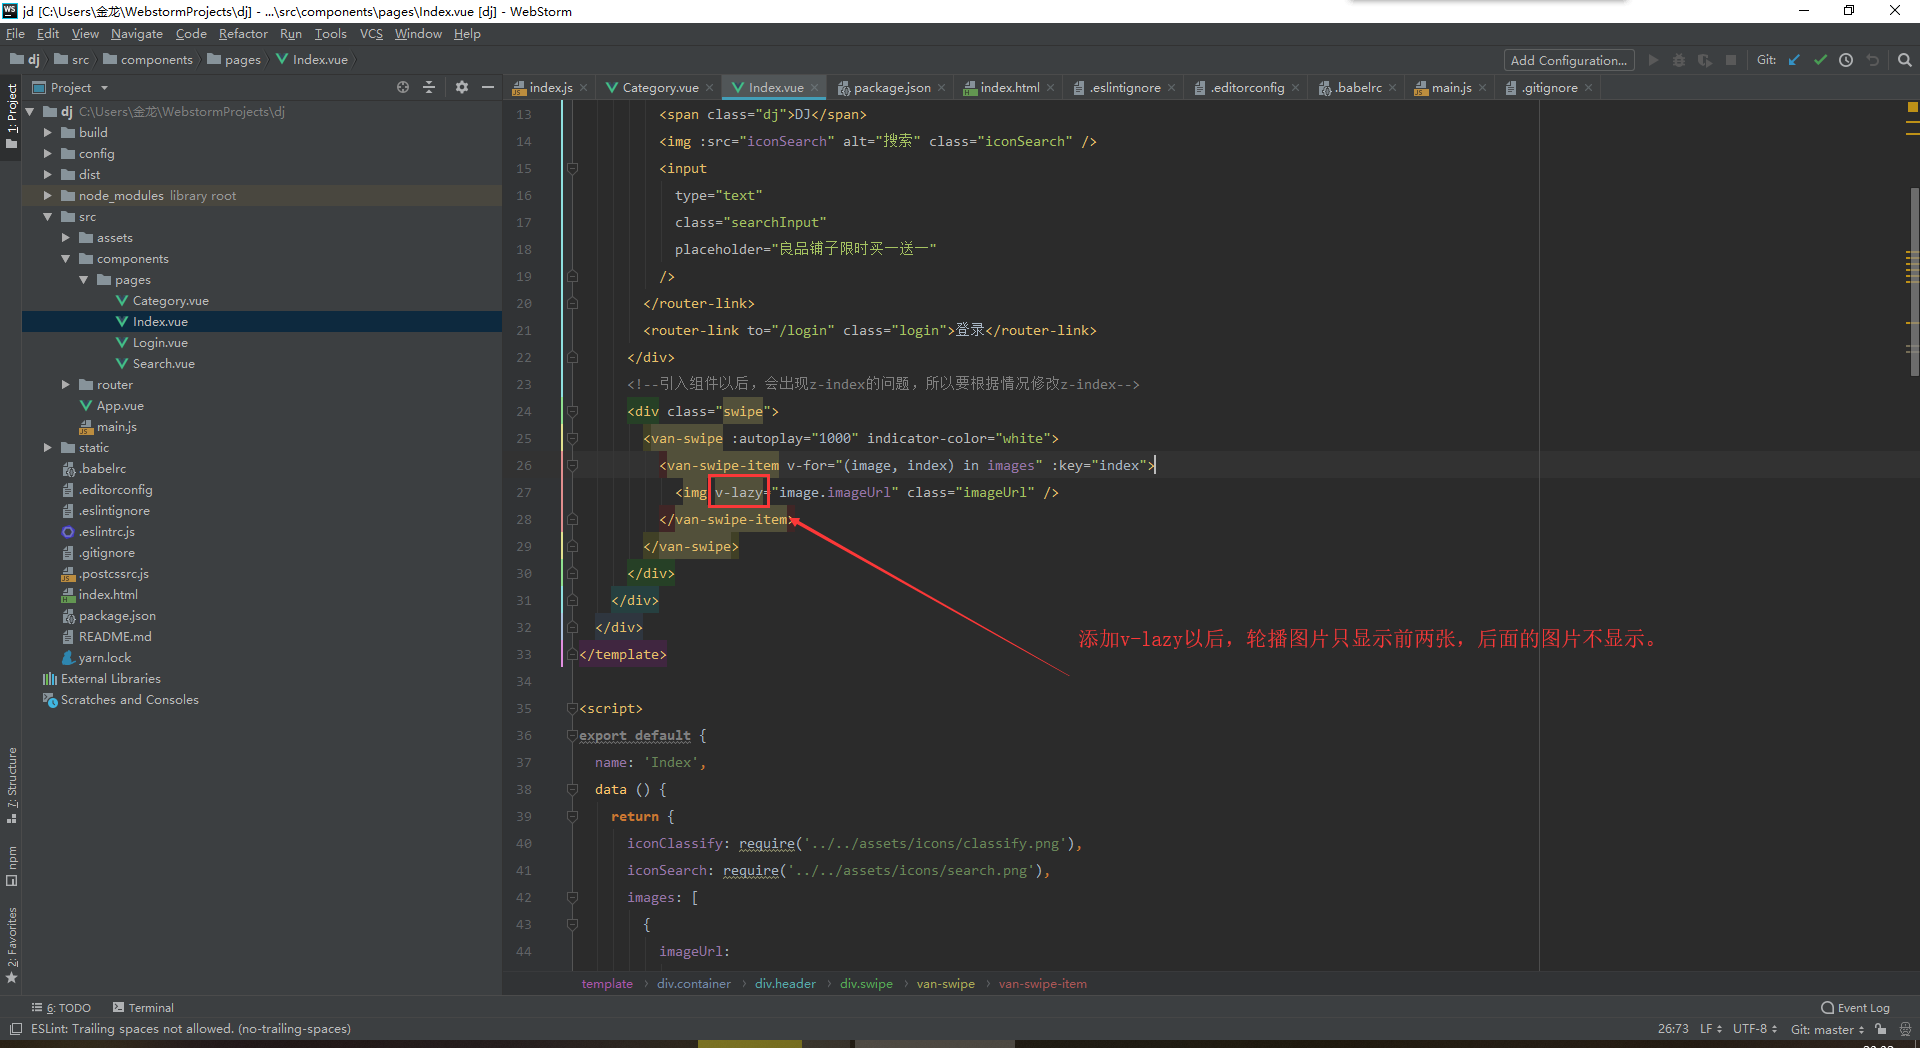Click the collapse all icon in Project panel
Image resolution: width=1920 pixels, height=1048 pixels.
pyautogui.click(x=429, y=87)
